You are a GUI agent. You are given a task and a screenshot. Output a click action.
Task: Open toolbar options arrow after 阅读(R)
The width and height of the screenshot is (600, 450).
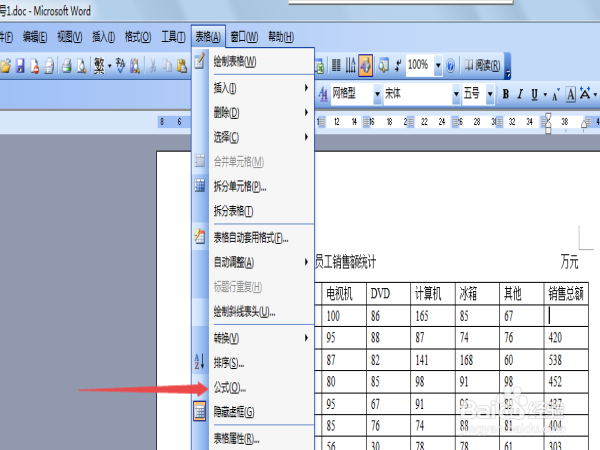click(x=508, y=72)
